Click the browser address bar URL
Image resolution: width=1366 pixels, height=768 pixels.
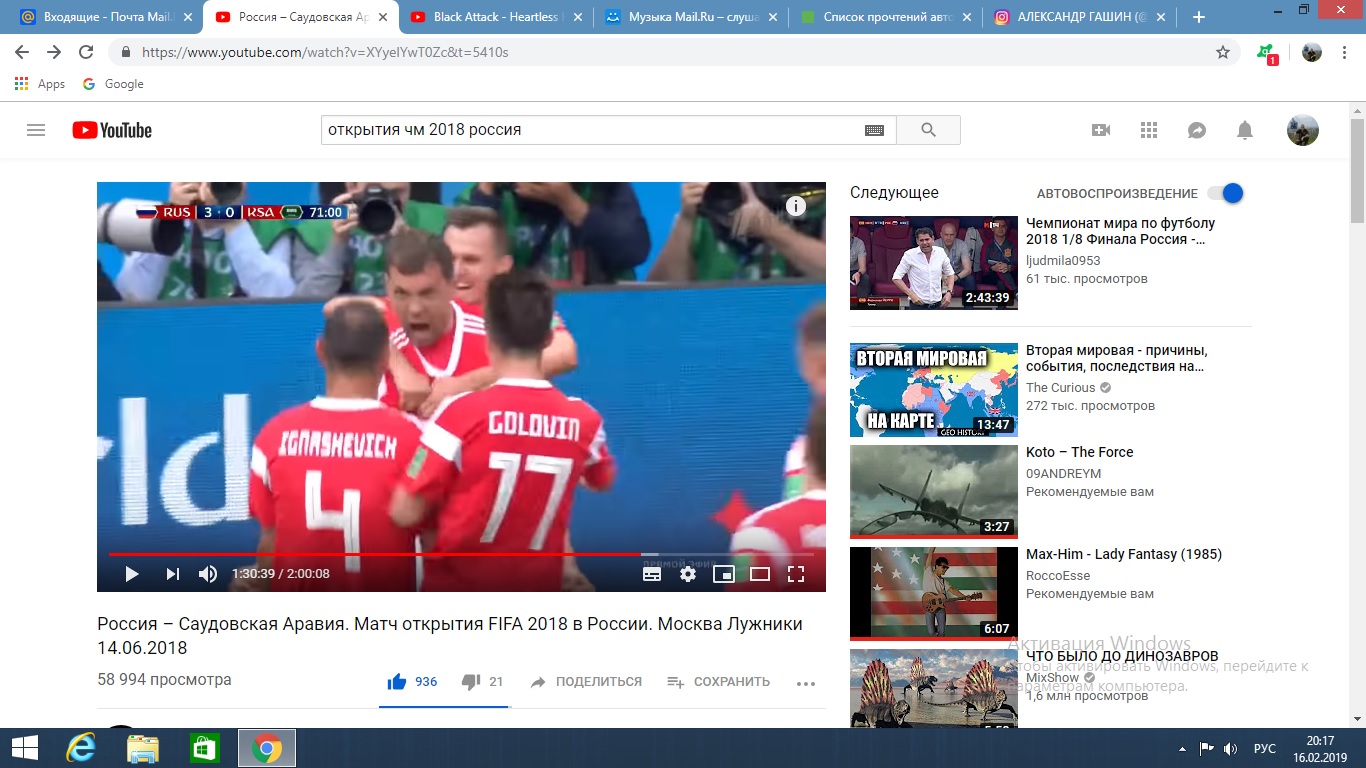325,52
